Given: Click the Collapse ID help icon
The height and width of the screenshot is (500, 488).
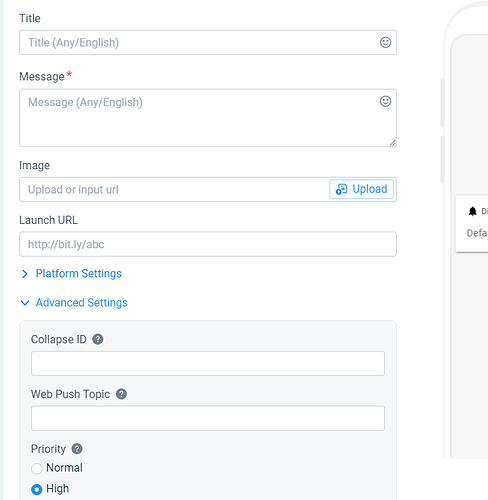Looking at the screenshot, I should [98, 339].
